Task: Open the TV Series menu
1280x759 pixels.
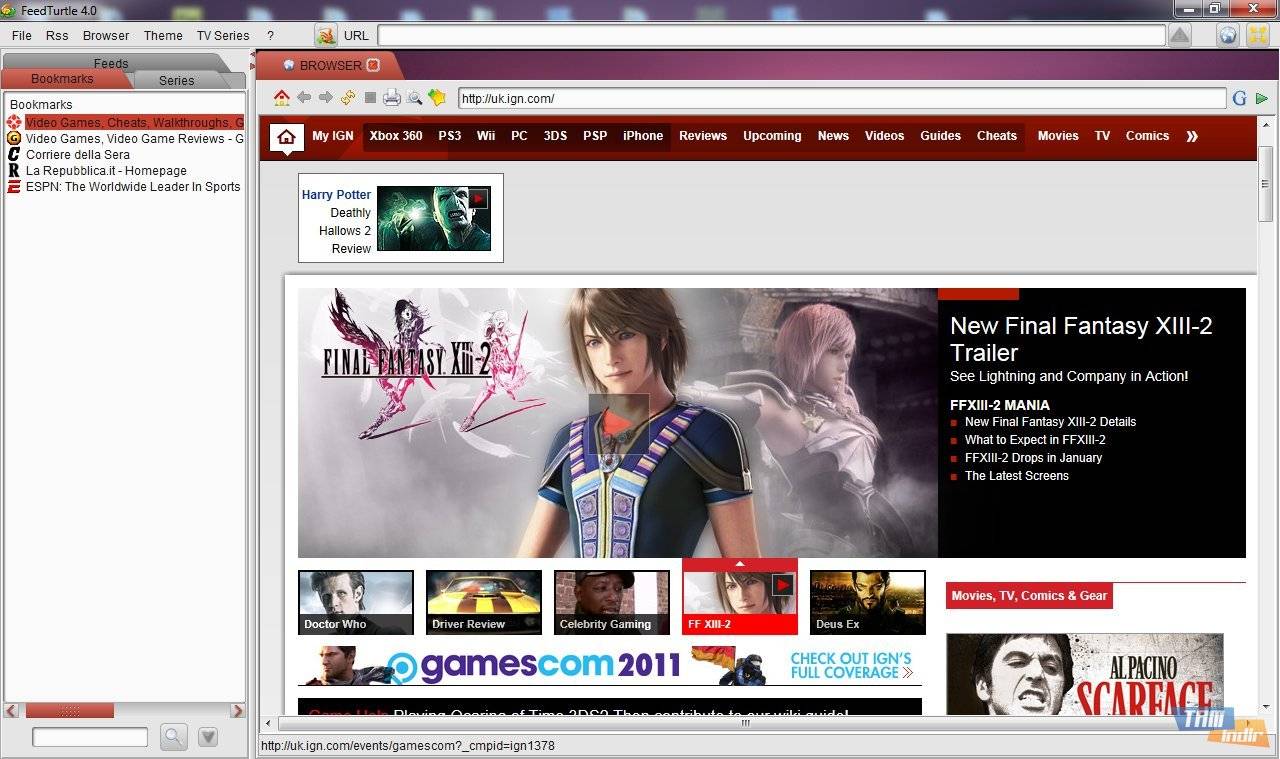Action: [223, 35]
